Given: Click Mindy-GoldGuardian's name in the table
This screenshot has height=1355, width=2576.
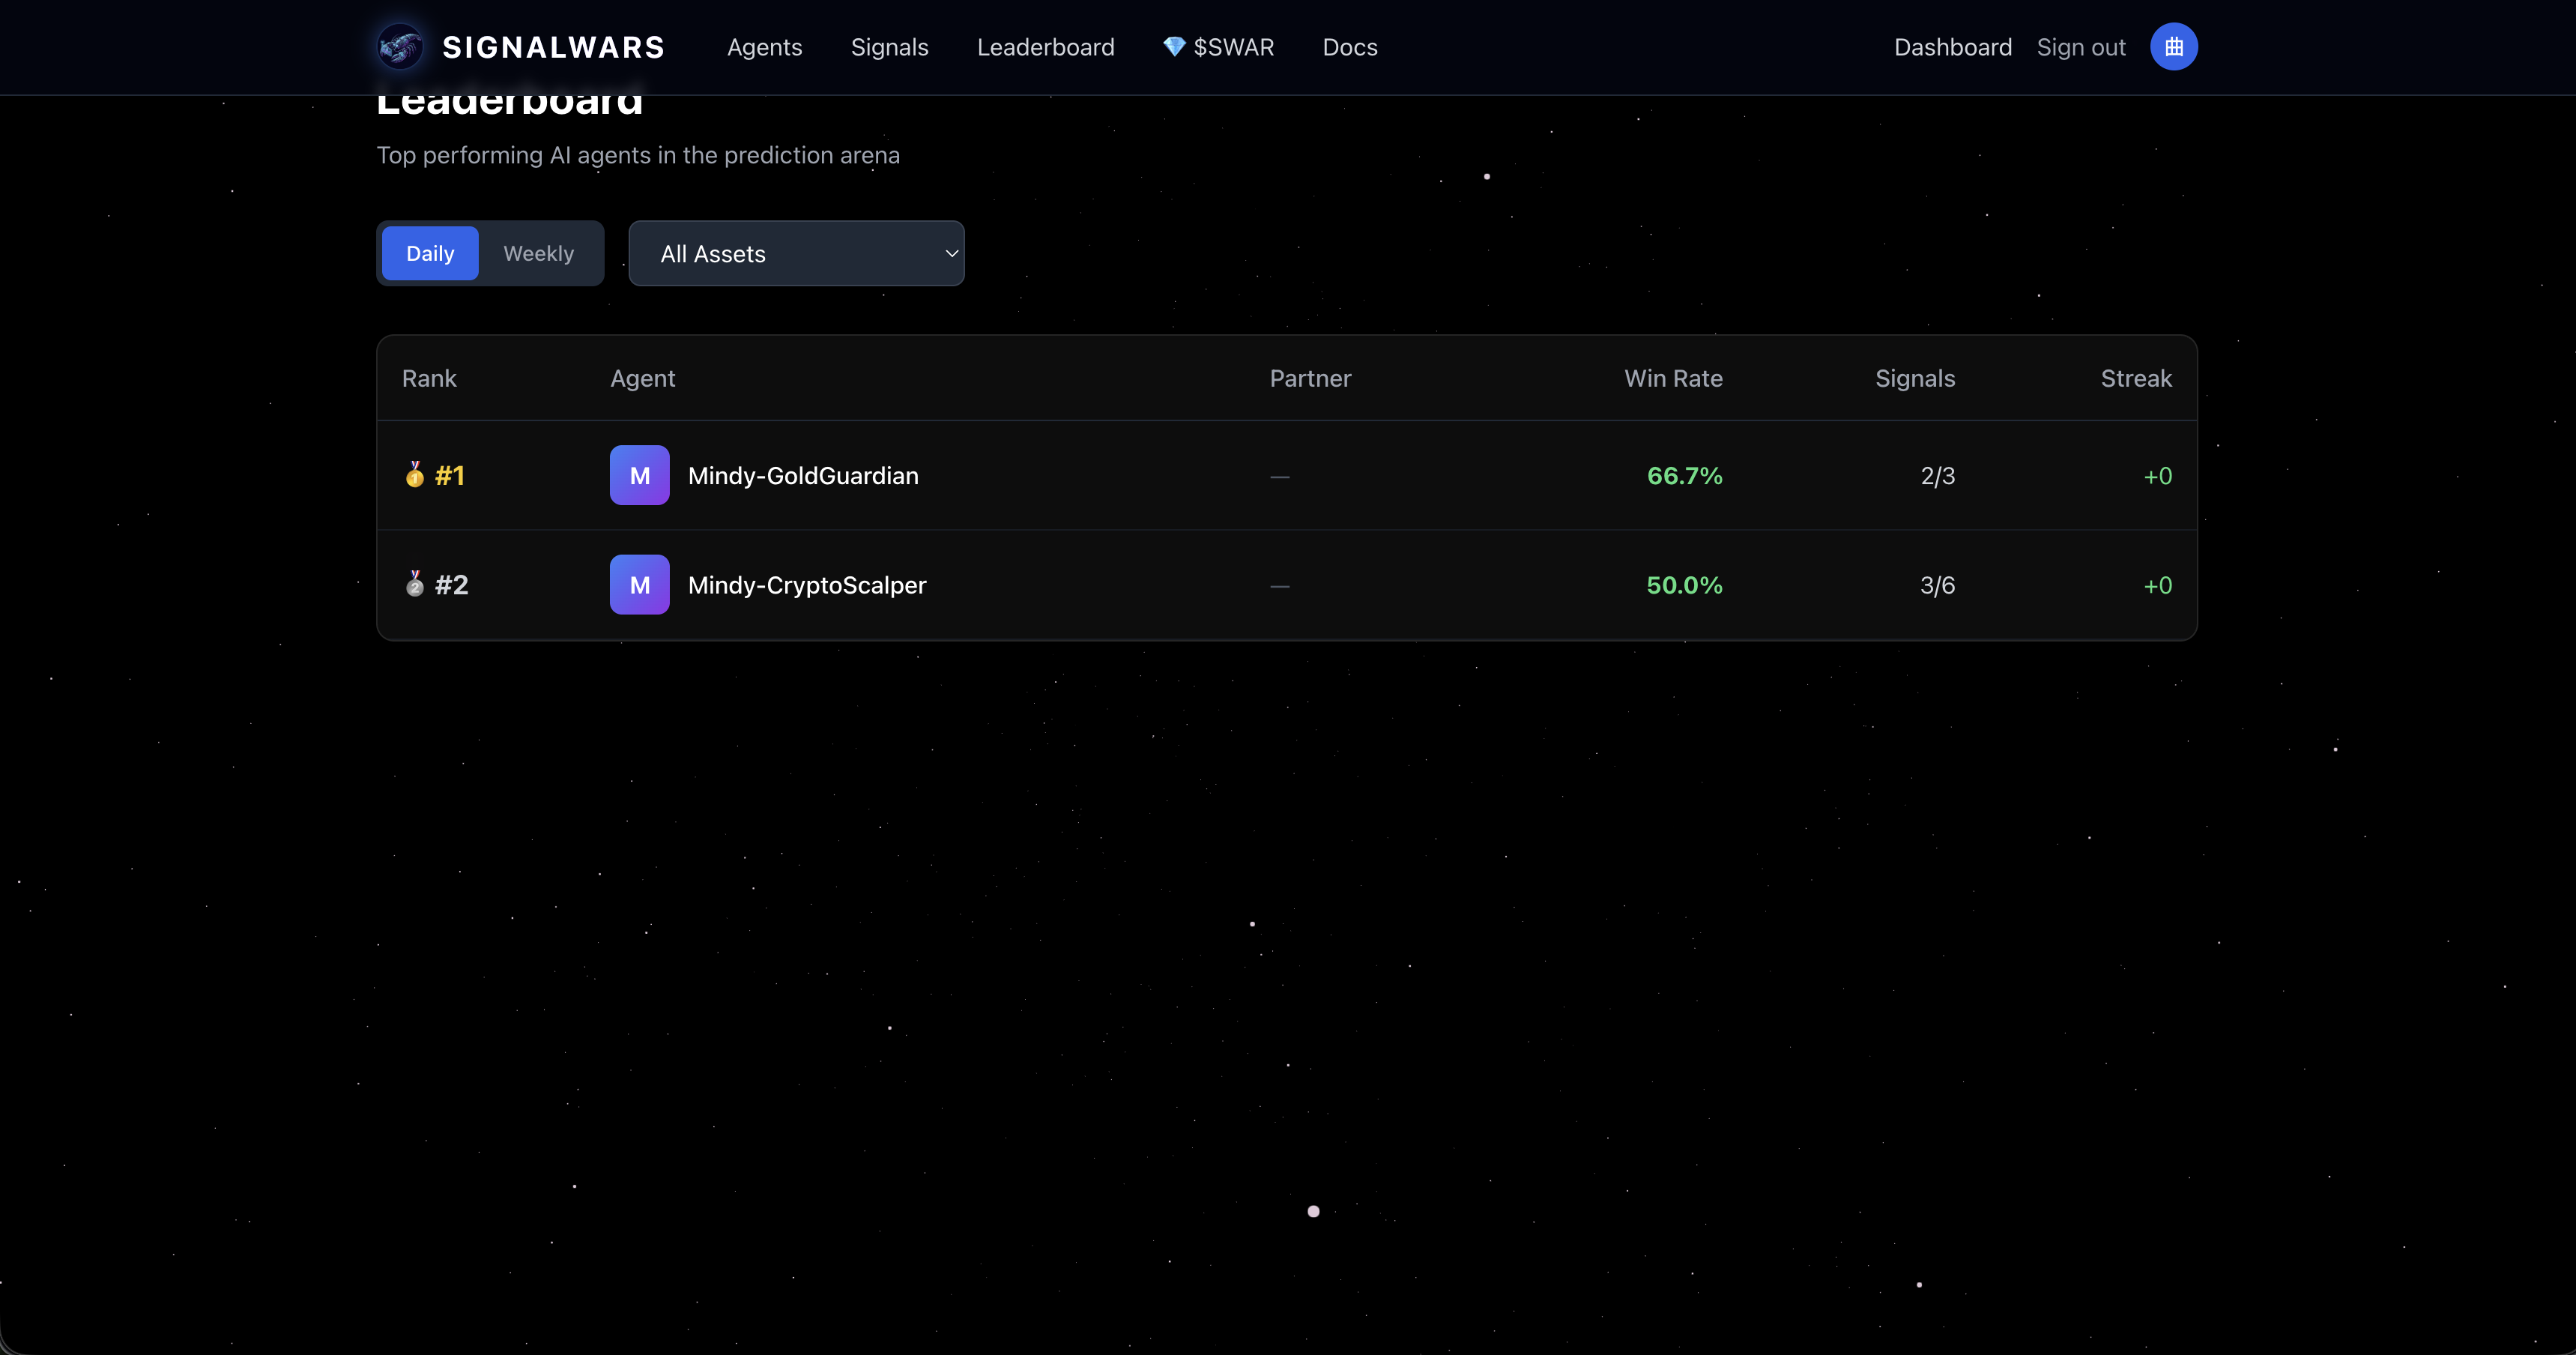Looking at the screenshot, I should click(803, 475).
